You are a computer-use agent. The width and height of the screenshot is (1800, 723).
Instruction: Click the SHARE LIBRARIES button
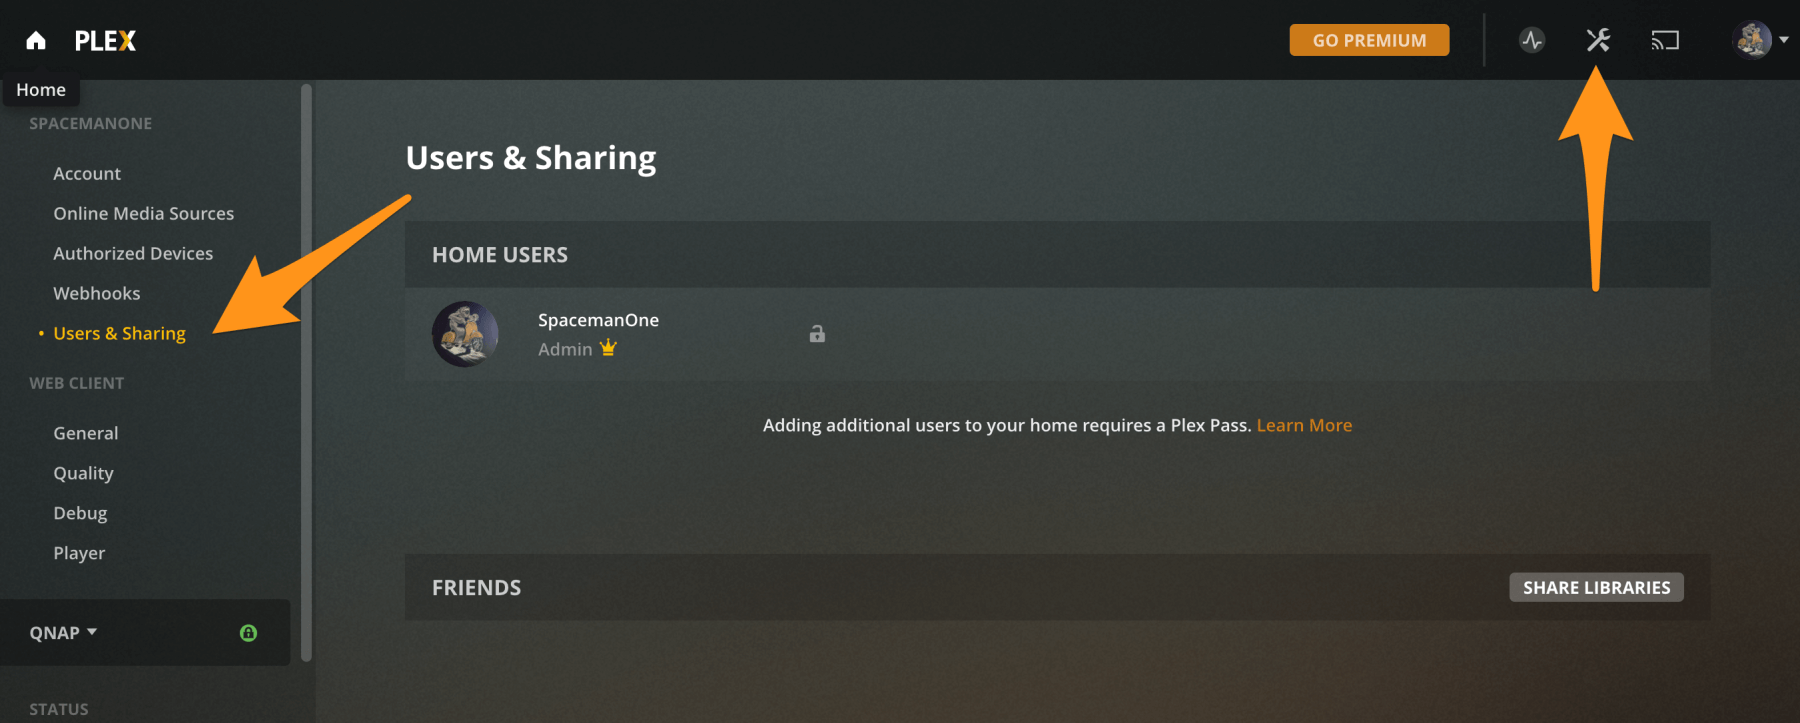pyautogui.click(x=1596, y=588)
